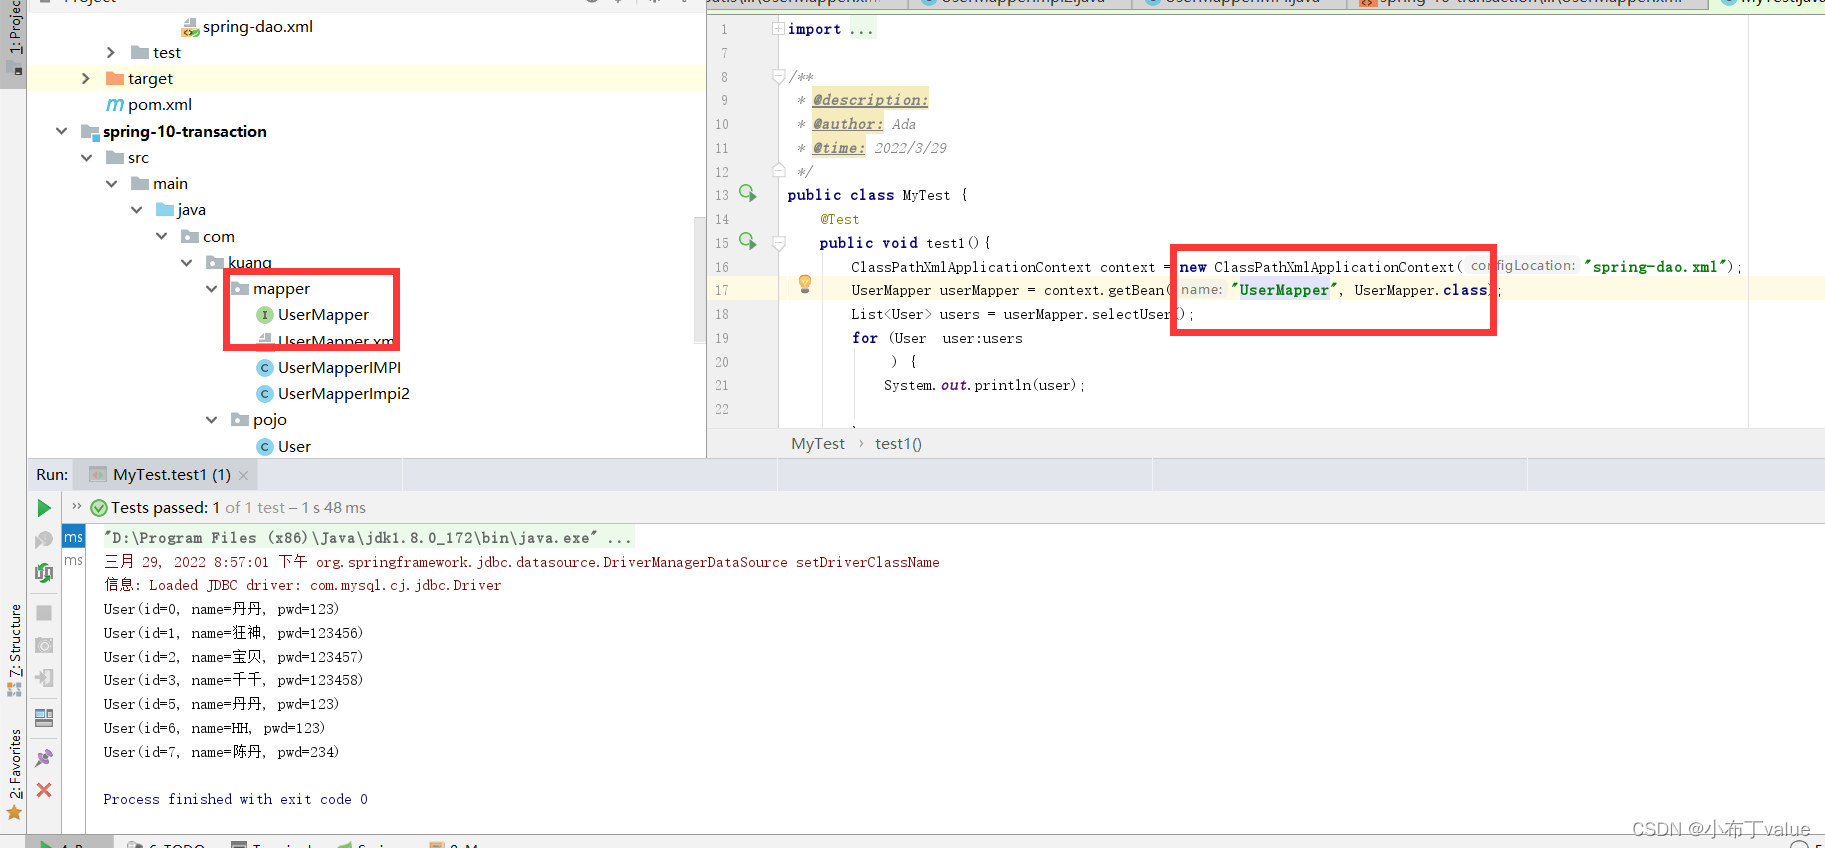This screenshot has width=1825, height=848.
Task: Close the MyTest.test1 (1) run tab
Action: pyautogui.click(x=243, y=475)
